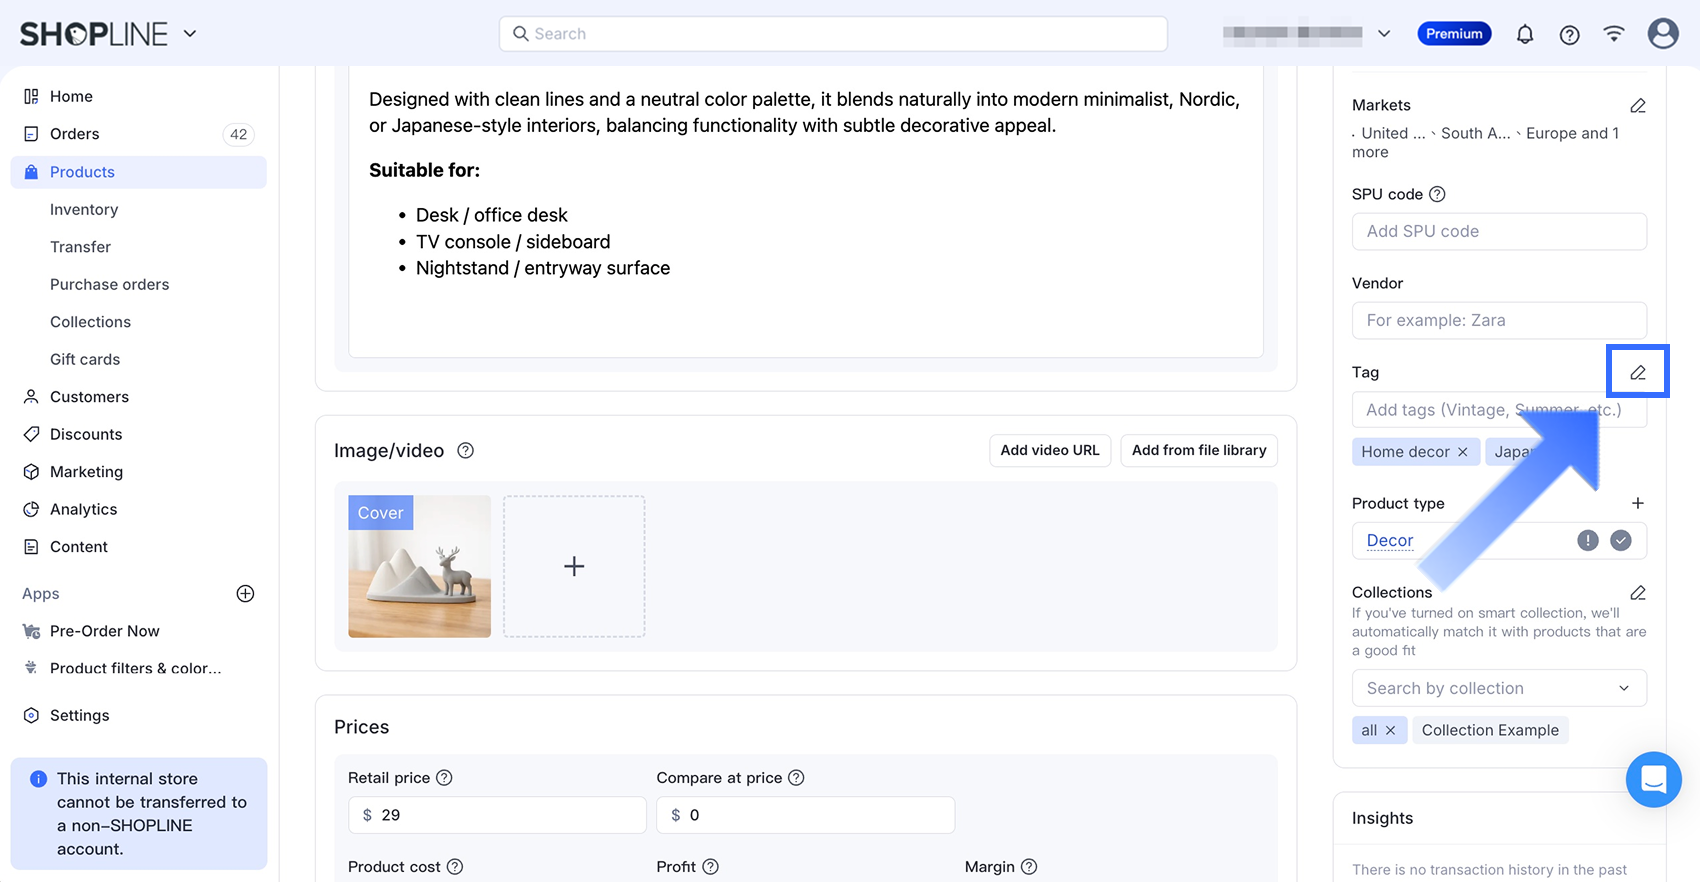This screenshot has height=882, width=1700.
Task: Open the Analytics menu item
Action: coord(83,509)
